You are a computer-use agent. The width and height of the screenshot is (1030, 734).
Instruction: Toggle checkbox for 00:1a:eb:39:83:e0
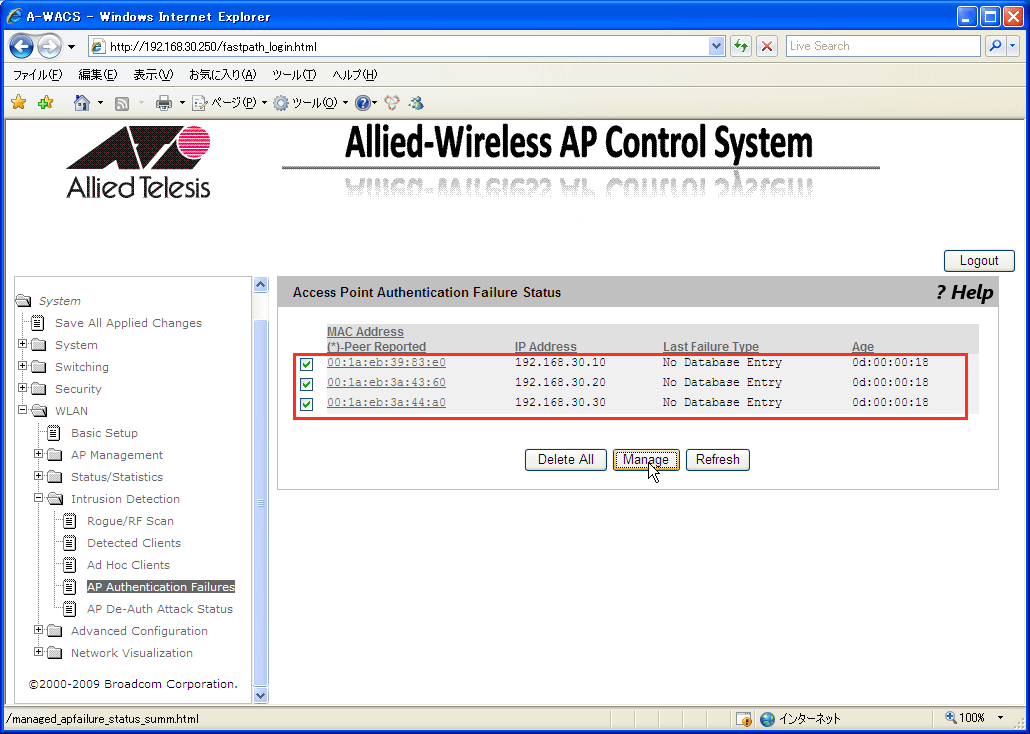coord(306,364)
